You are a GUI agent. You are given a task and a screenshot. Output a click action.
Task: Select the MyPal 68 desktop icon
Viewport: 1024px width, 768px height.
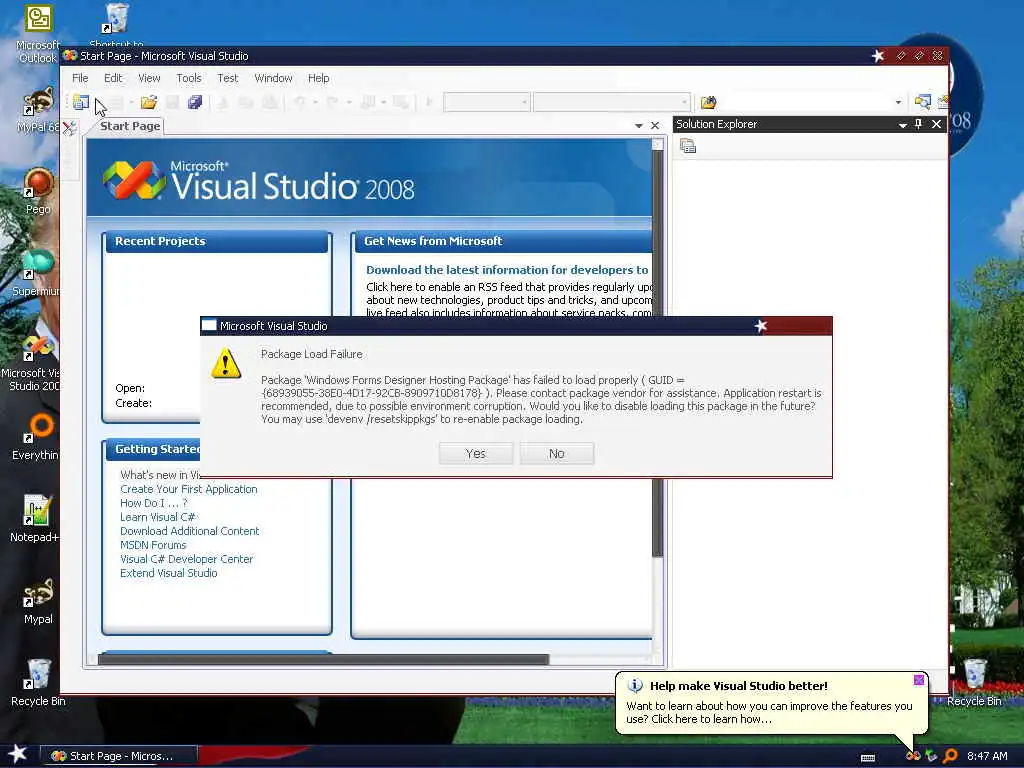click(38, 110)
